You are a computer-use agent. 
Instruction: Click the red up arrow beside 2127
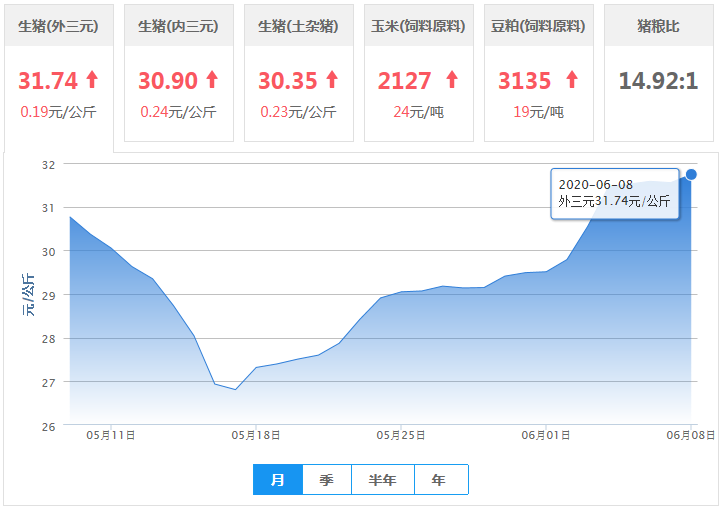pyautogui.click(x=451, y=80)
